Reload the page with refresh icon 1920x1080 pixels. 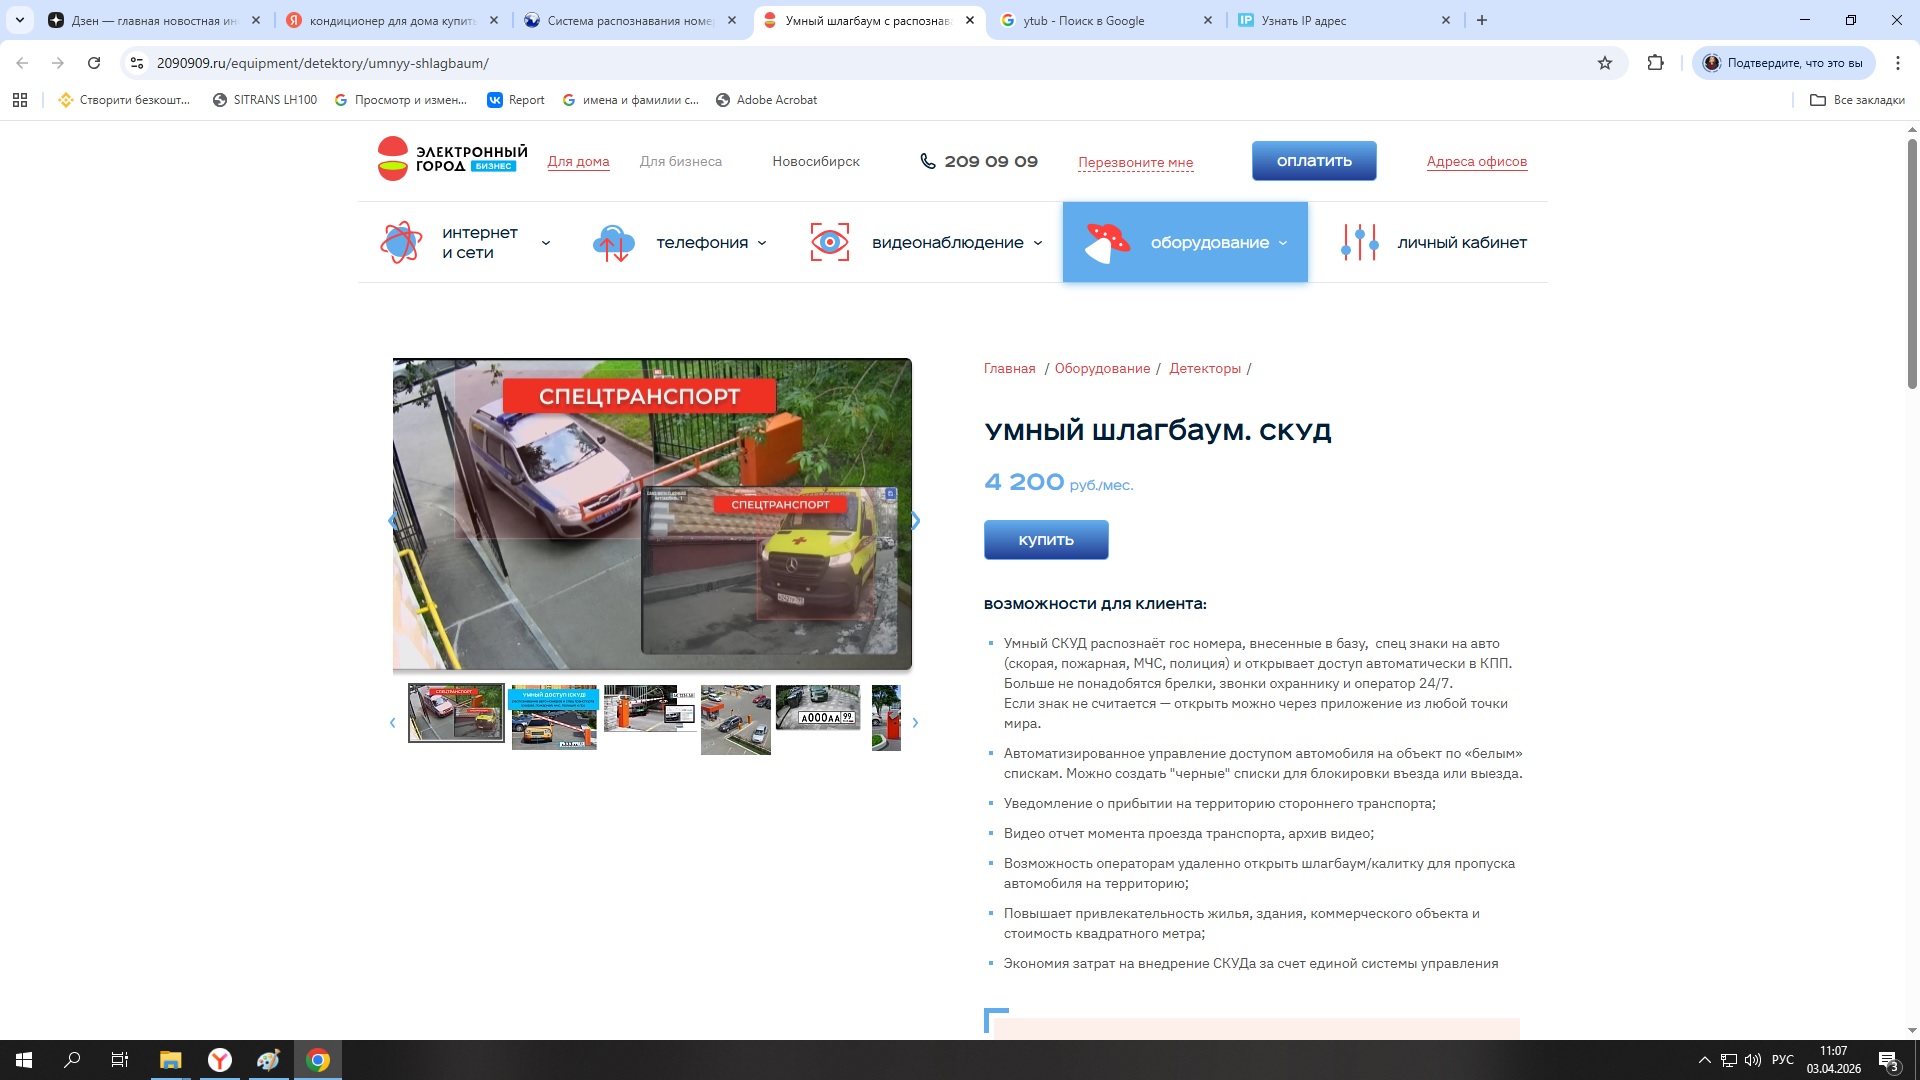pos(94,63)
